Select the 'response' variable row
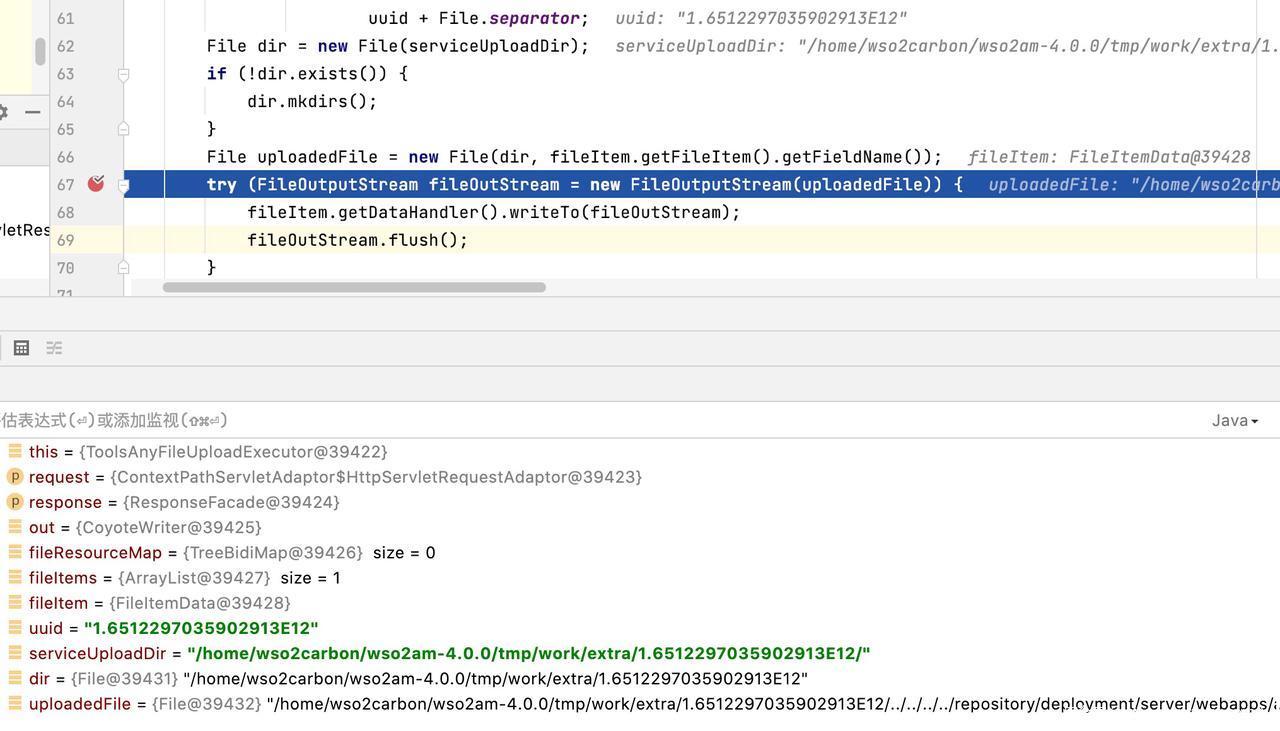 tap(640, 502)
